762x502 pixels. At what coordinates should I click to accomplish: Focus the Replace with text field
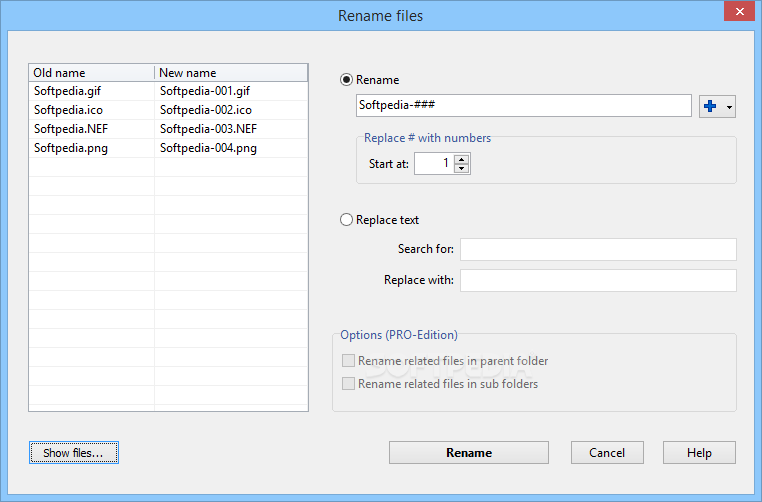tap(598, 280)
